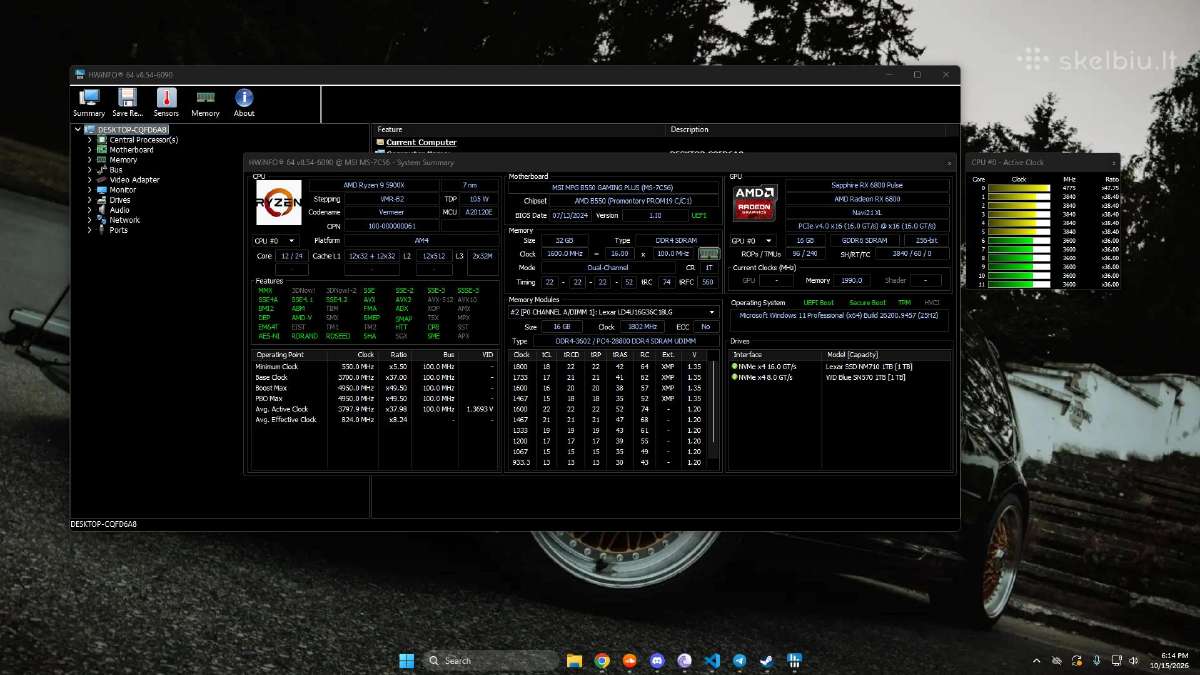
Task: Click the memory chip icon beside 100.0 MHz
Action: 709,254
